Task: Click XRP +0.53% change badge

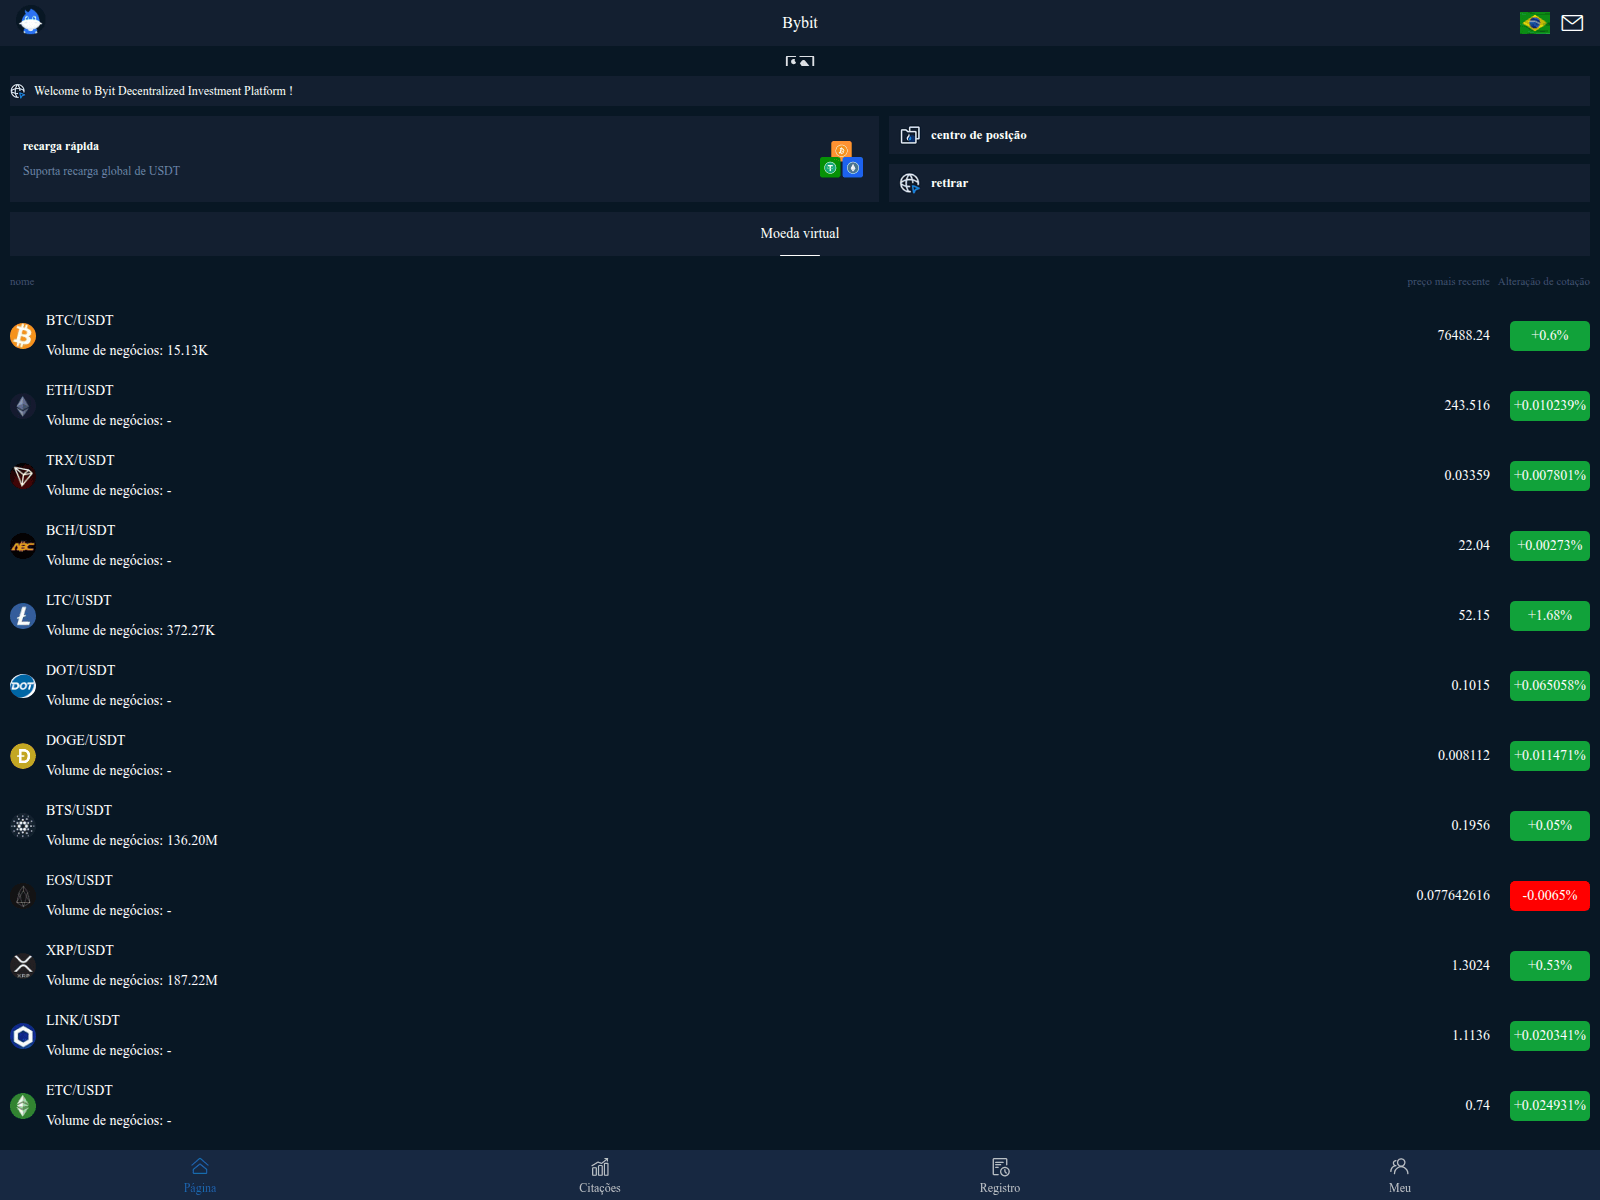Action: coord(1550,966)
